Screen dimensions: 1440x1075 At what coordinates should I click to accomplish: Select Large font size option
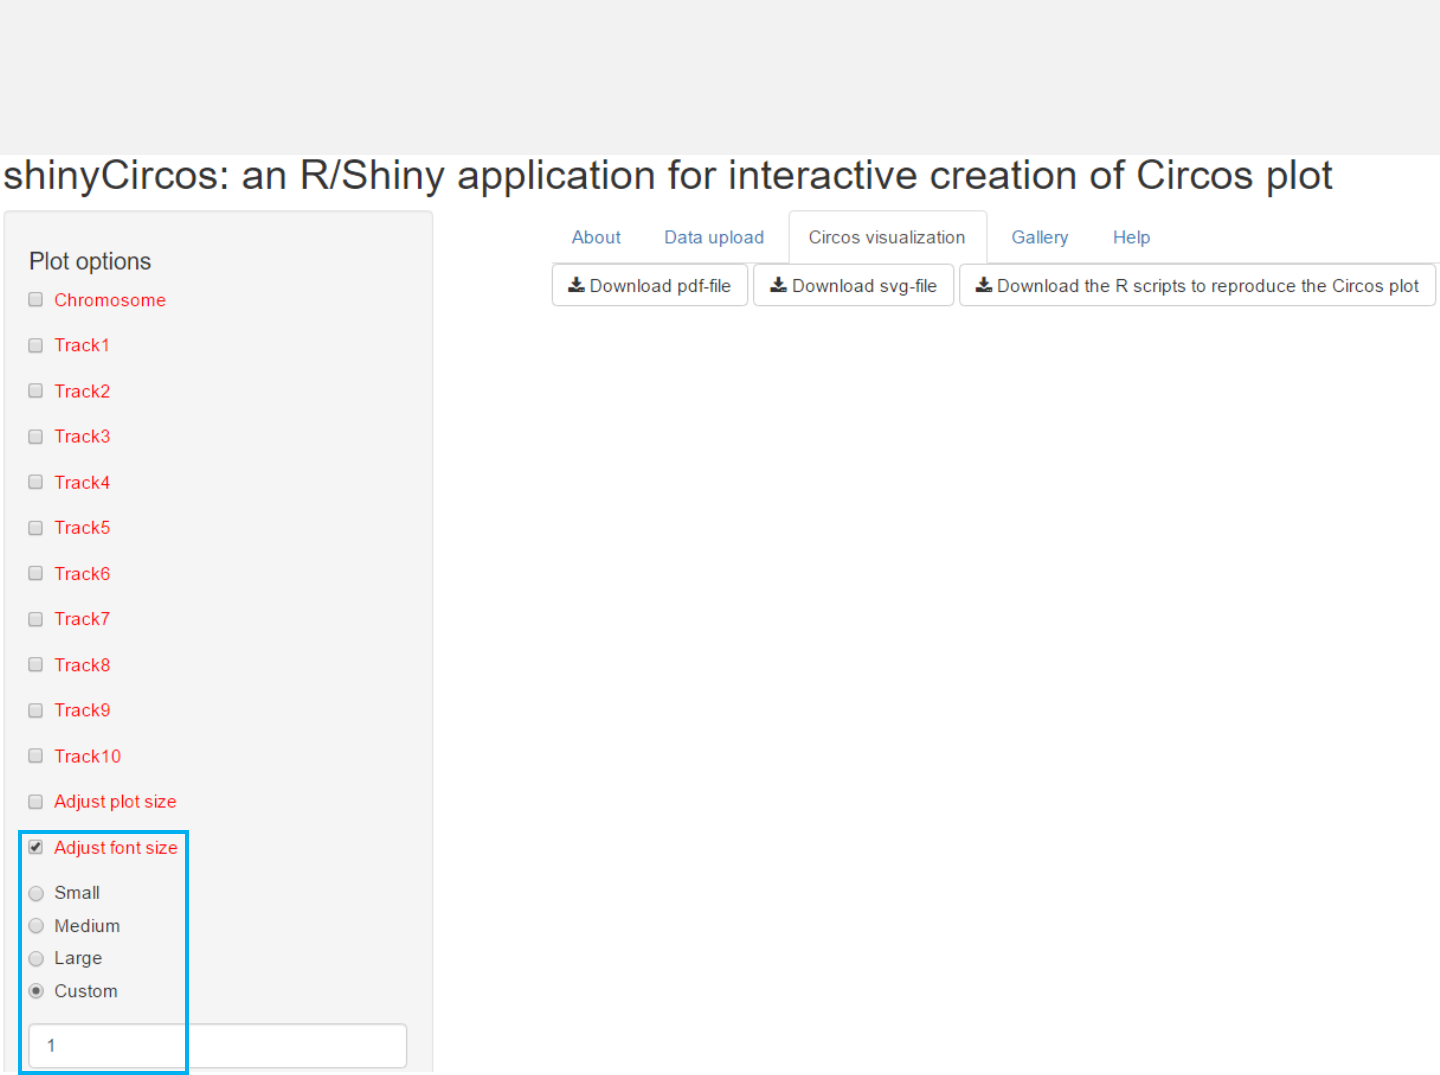(36, 959)
